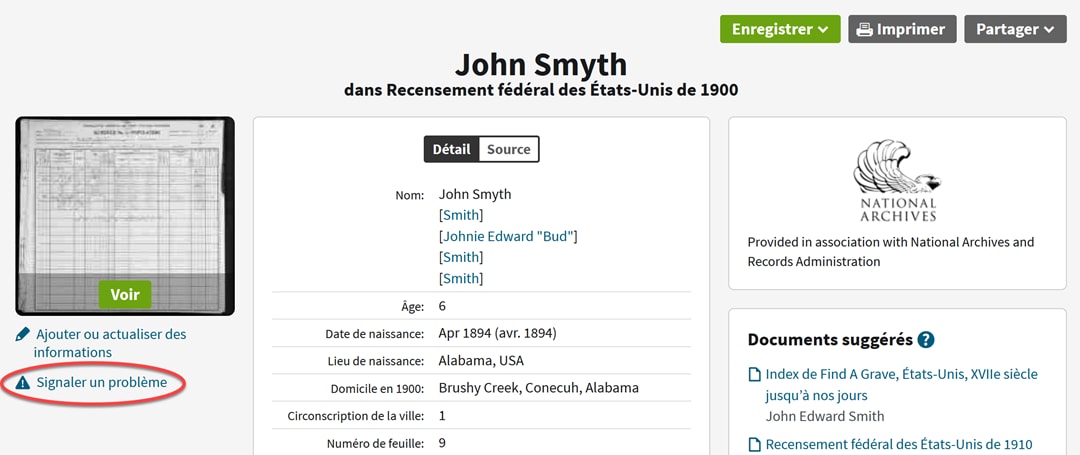Expand the Partager share dropdown

click(1015, 29)
